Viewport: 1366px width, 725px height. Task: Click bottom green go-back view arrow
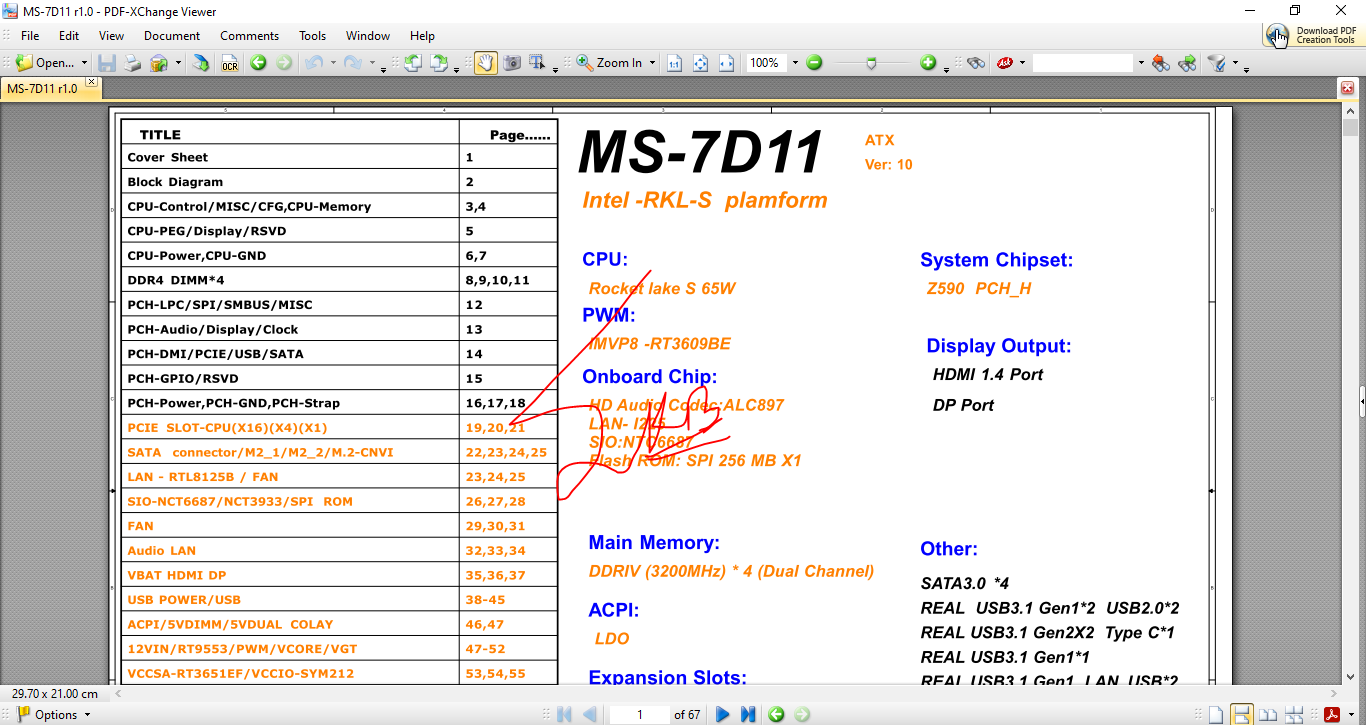[x=776, y=715]
